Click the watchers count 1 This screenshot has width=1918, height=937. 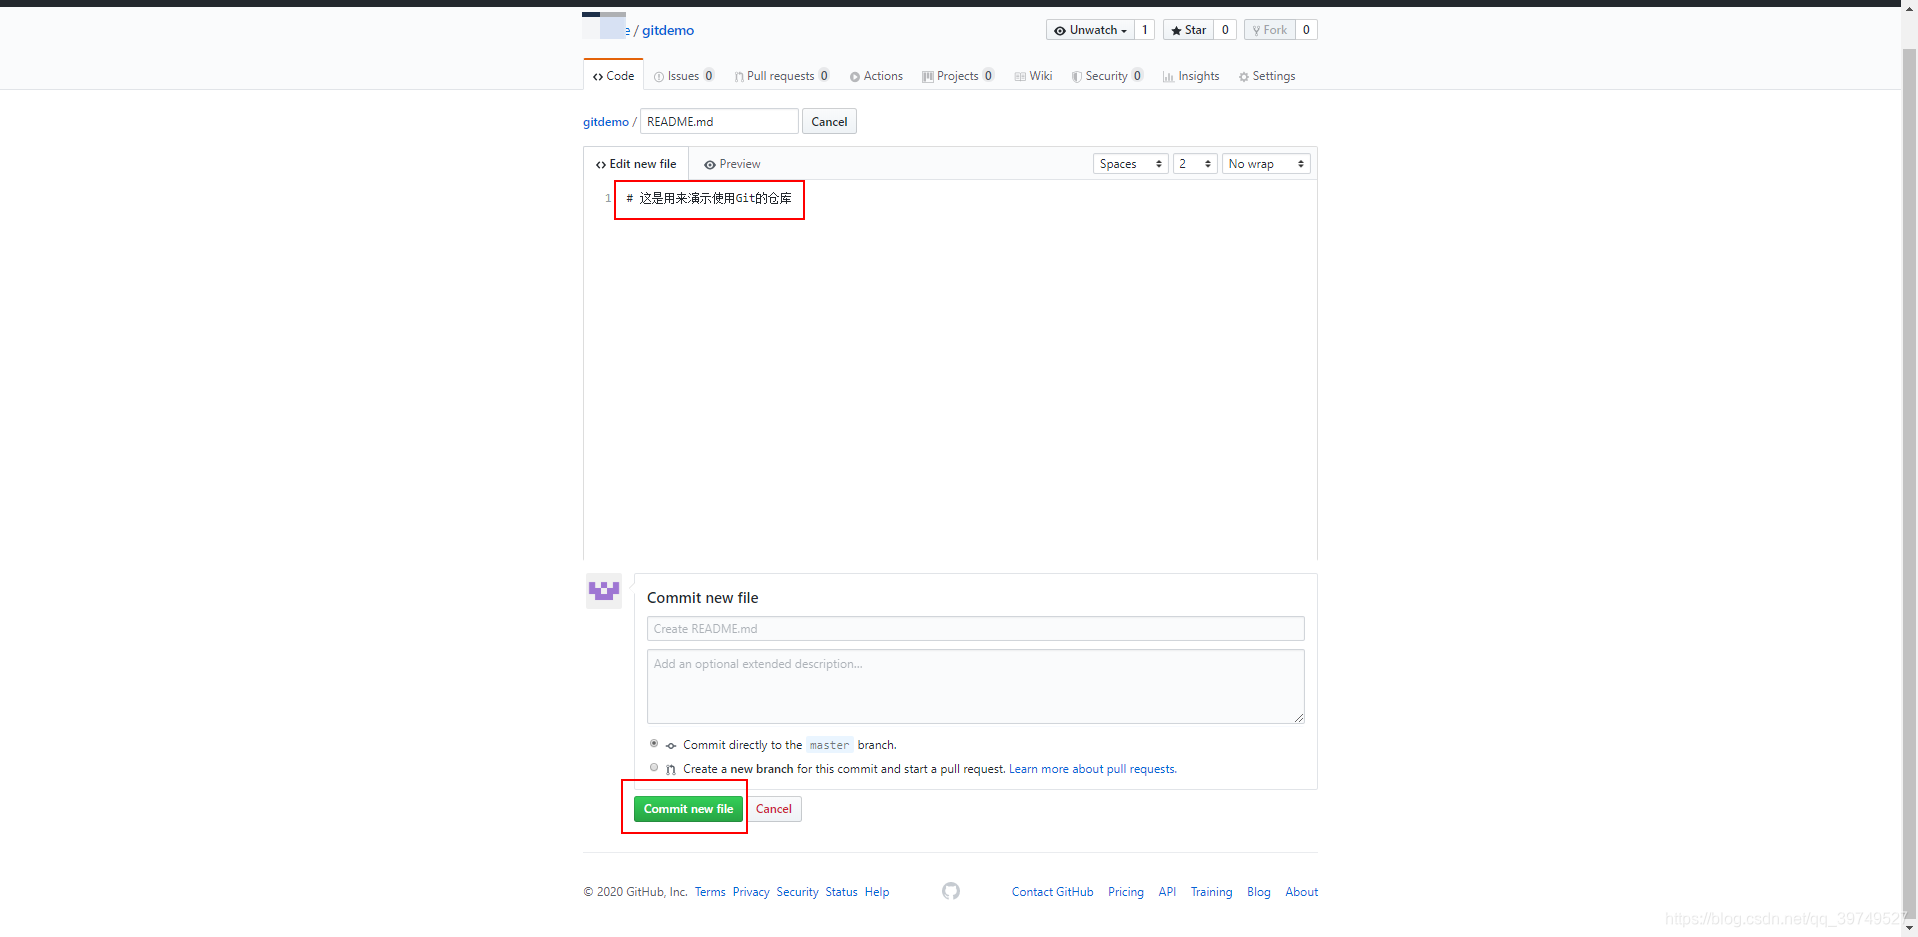[1145, 30]
